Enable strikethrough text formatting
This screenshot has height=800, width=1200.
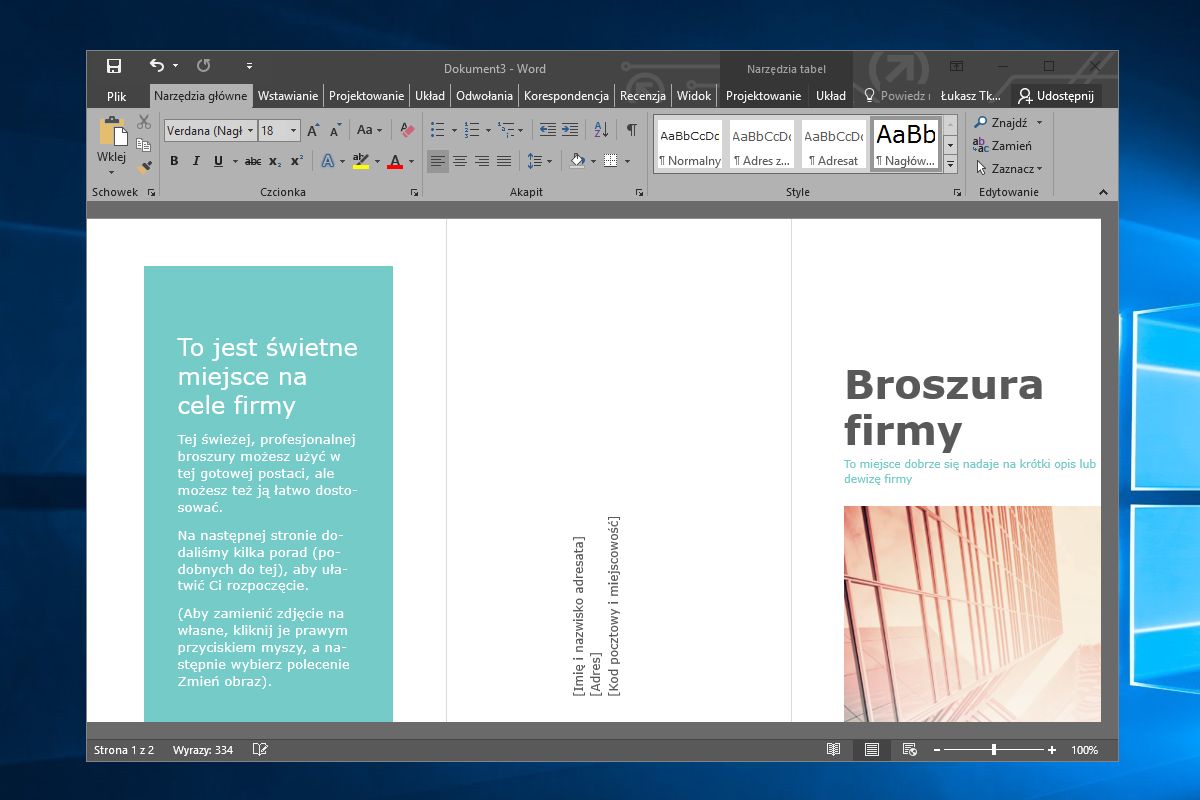click(252, 161)
